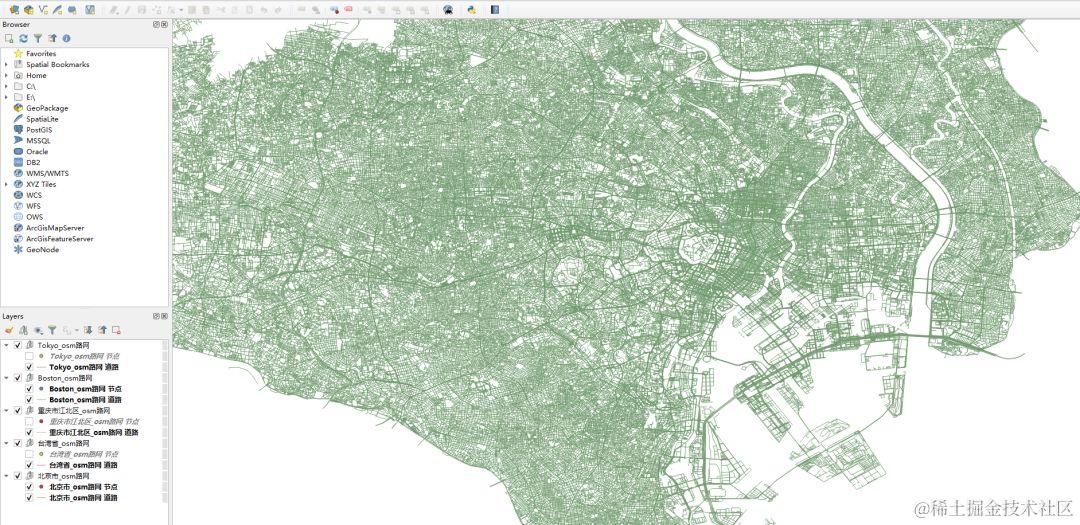Image resolution: width=1080 pixels, height=525 pixels.
Task: Collapse the 北京市_osm路网 group
Action: coord(7,476)
